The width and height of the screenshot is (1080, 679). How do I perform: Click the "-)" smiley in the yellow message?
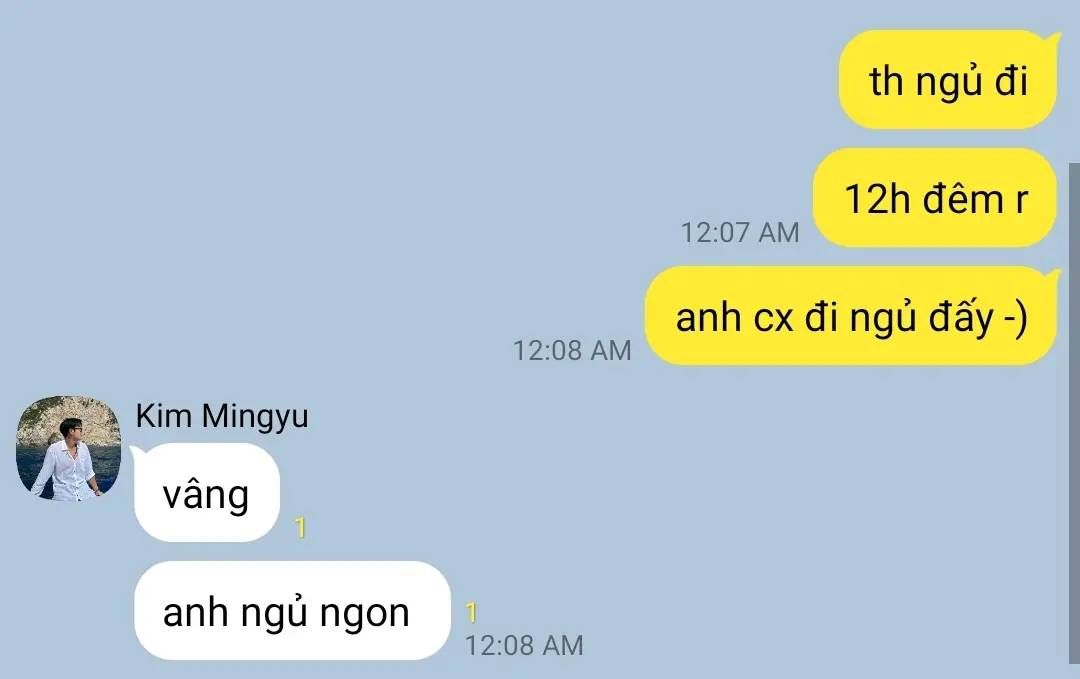coord(1016,319)
